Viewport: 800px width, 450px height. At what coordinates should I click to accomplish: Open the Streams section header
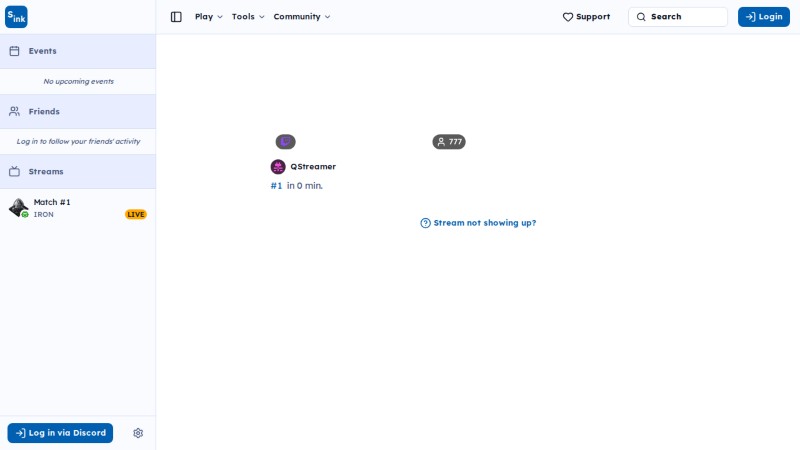click(78, 171)
